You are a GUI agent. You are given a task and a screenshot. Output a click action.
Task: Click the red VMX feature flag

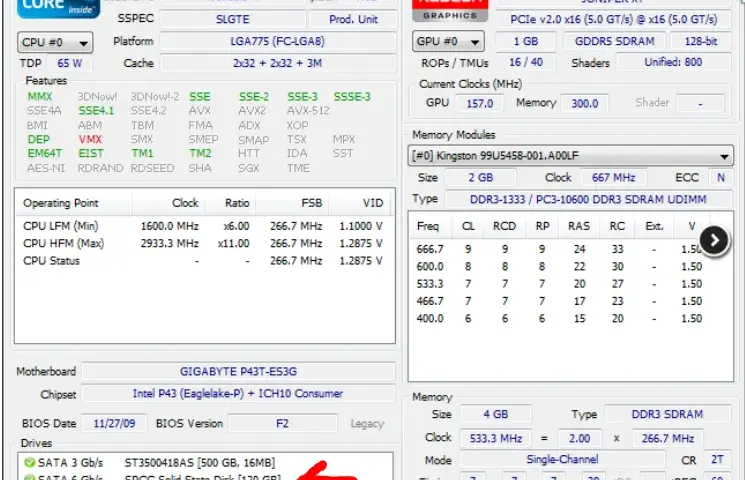90,139
